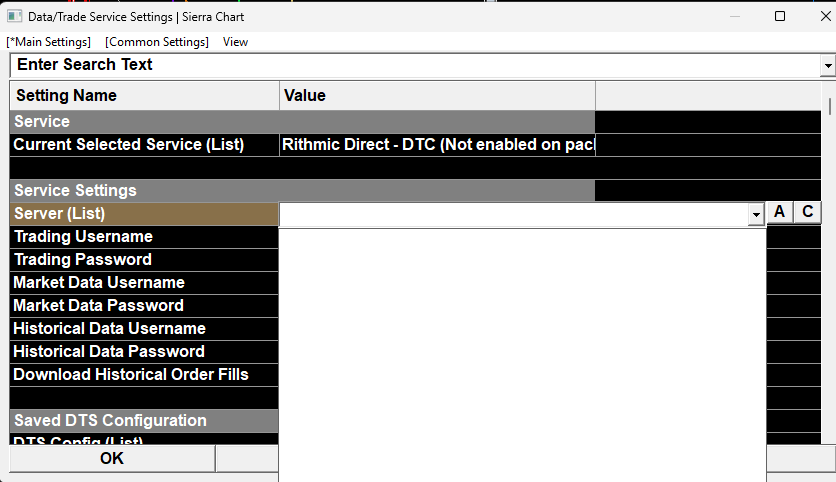The image size is (836, 482).
Task: Open the [*Main Settings] menu
Action: click(49, 42)
